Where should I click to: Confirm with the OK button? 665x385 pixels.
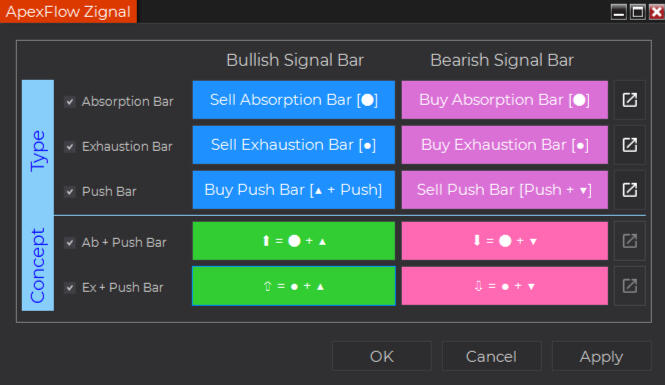(382, 357)
